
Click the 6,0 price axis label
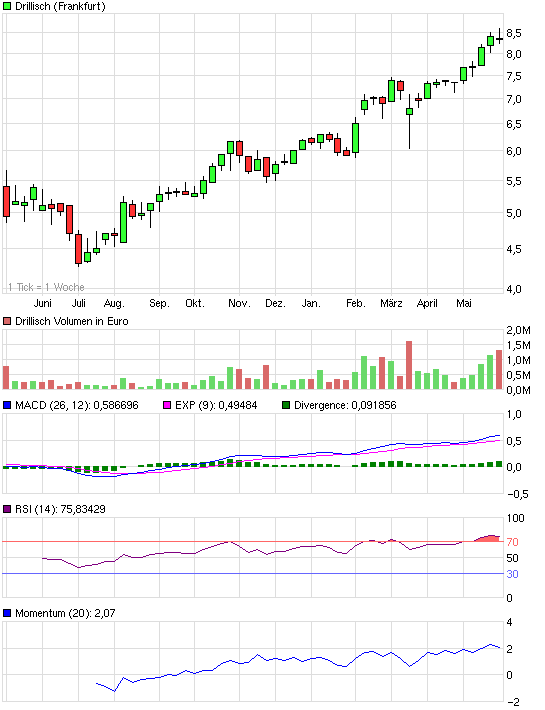[514, 151]
